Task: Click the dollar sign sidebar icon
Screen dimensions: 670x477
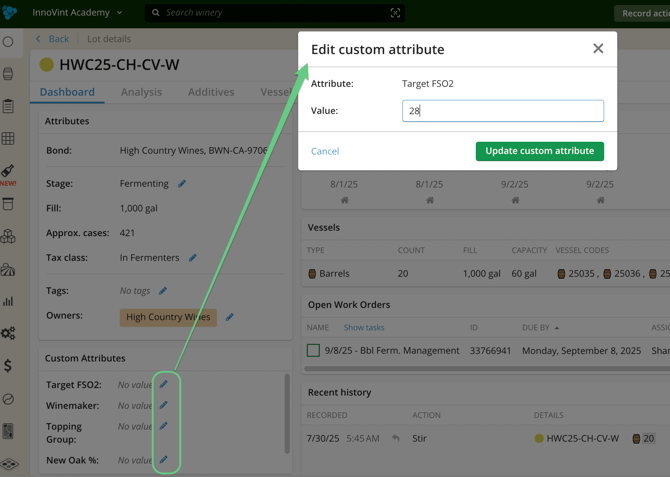Action: point(9,366)
